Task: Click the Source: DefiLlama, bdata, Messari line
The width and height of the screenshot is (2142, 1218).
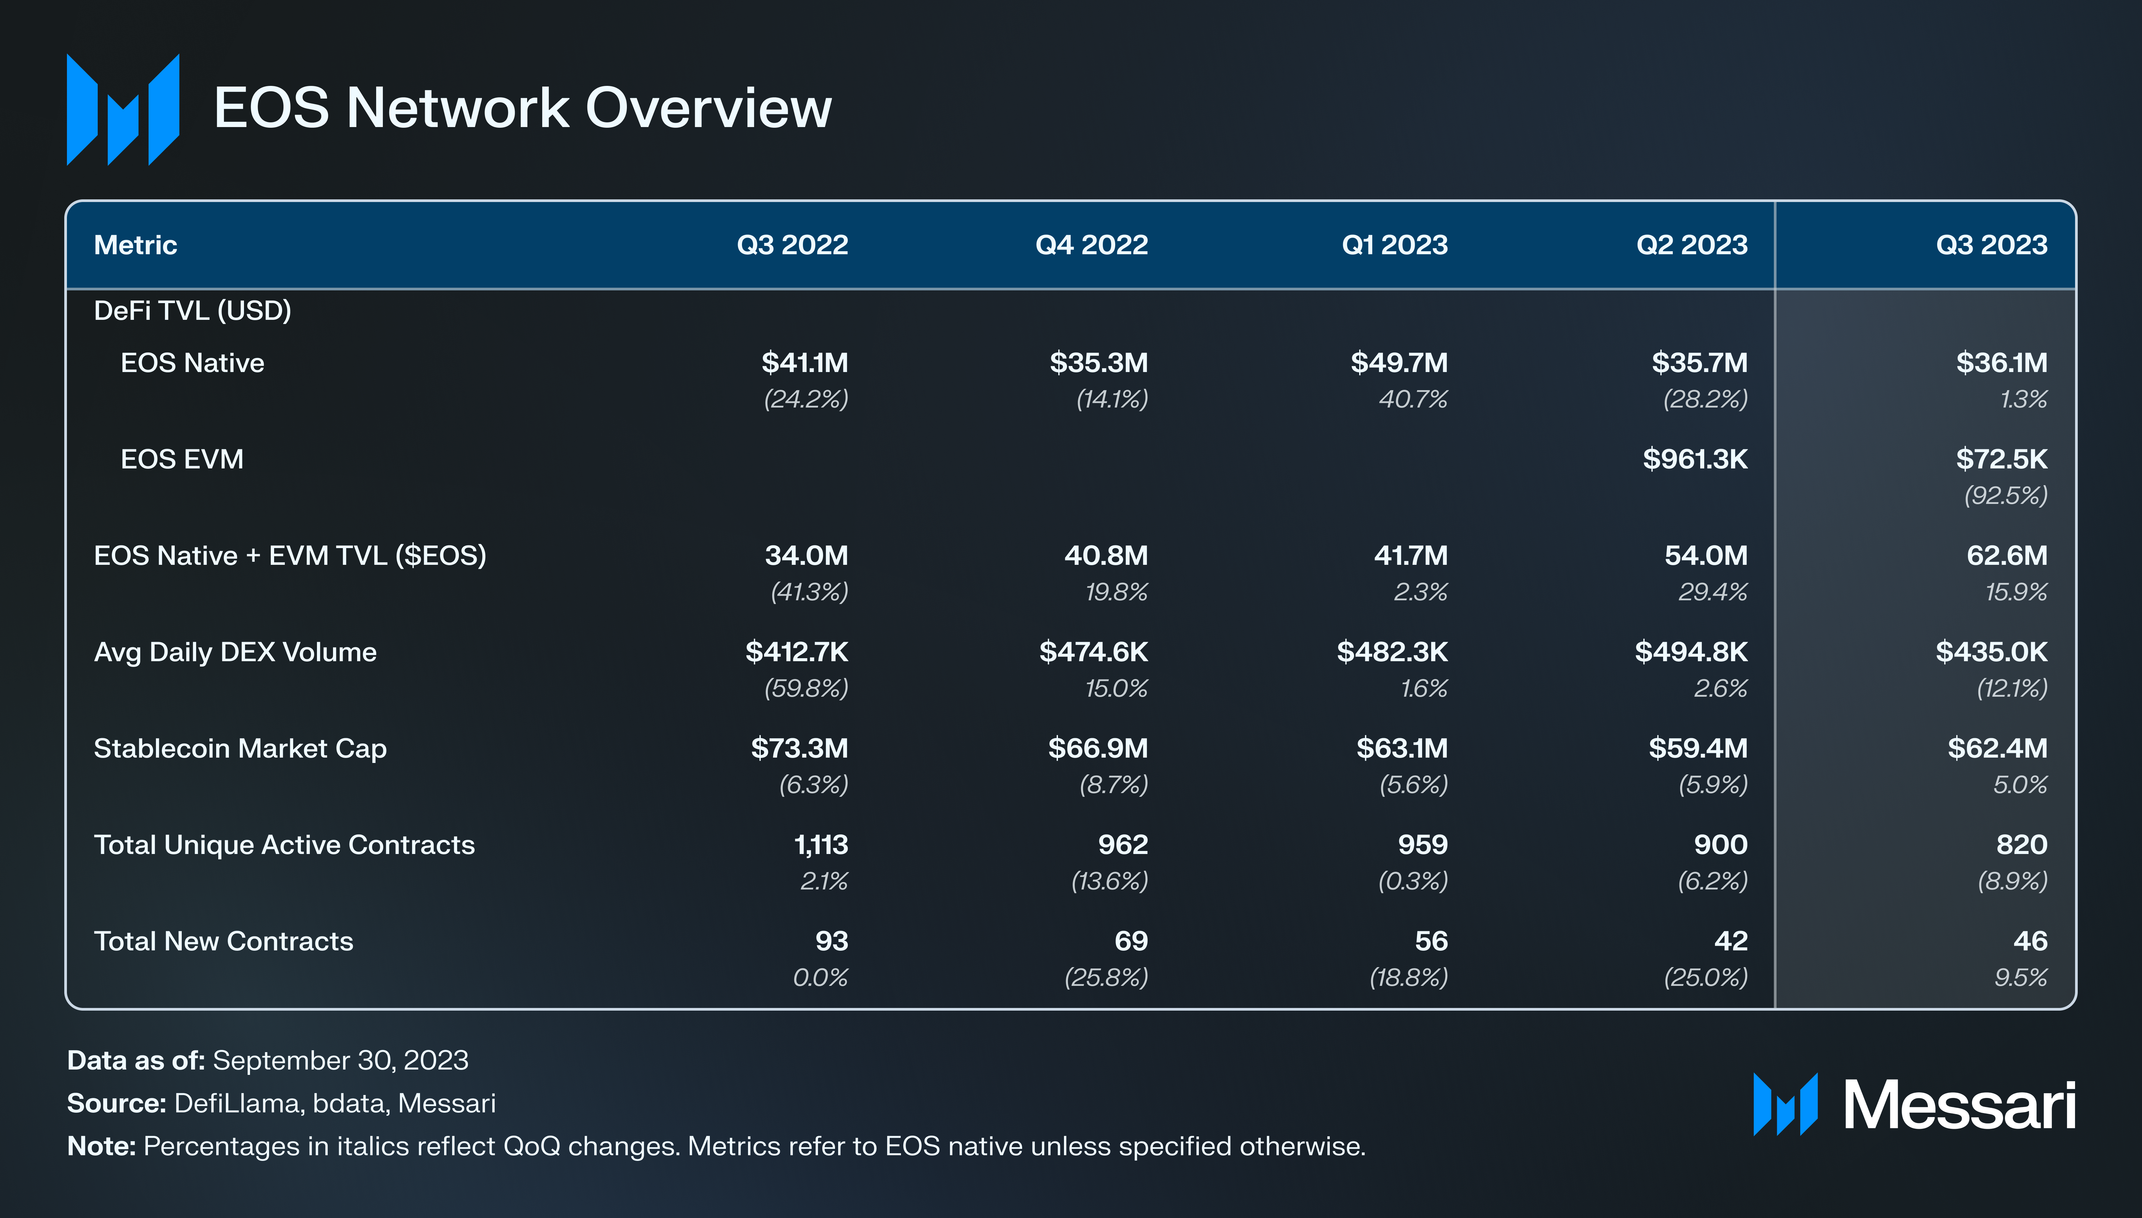Action: point(281,1103)
